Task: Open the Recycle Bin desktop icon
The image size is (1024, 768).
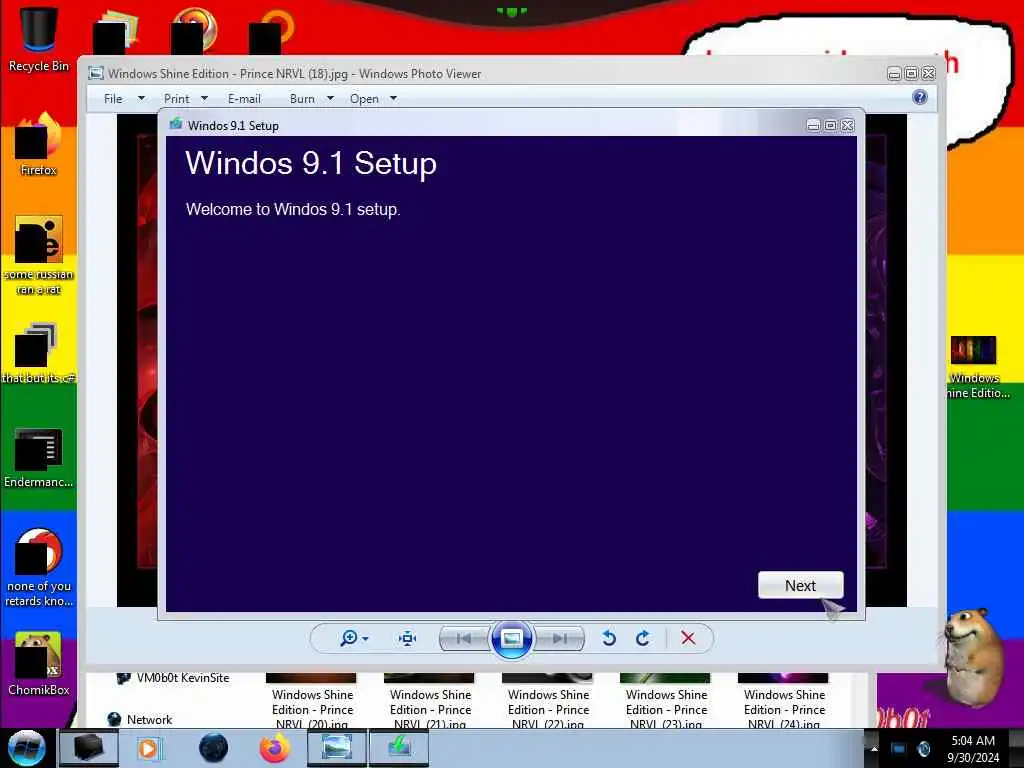Action: tap(39, 38)
